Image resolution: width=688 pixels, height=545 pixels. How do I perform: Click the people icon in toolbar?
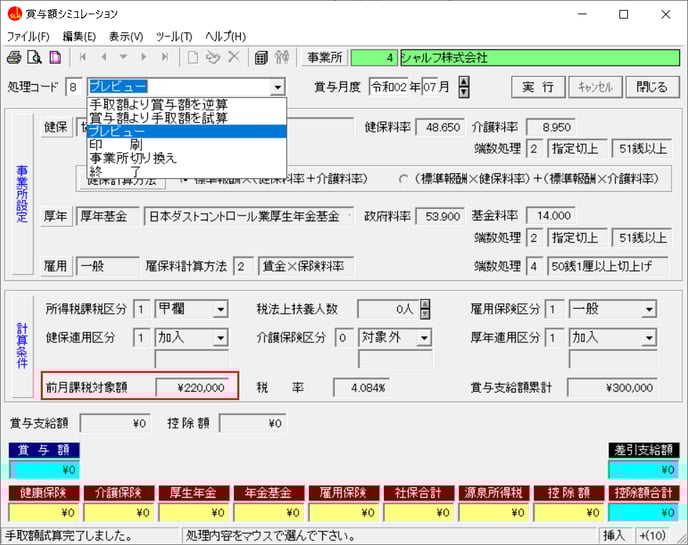point(282,57)
